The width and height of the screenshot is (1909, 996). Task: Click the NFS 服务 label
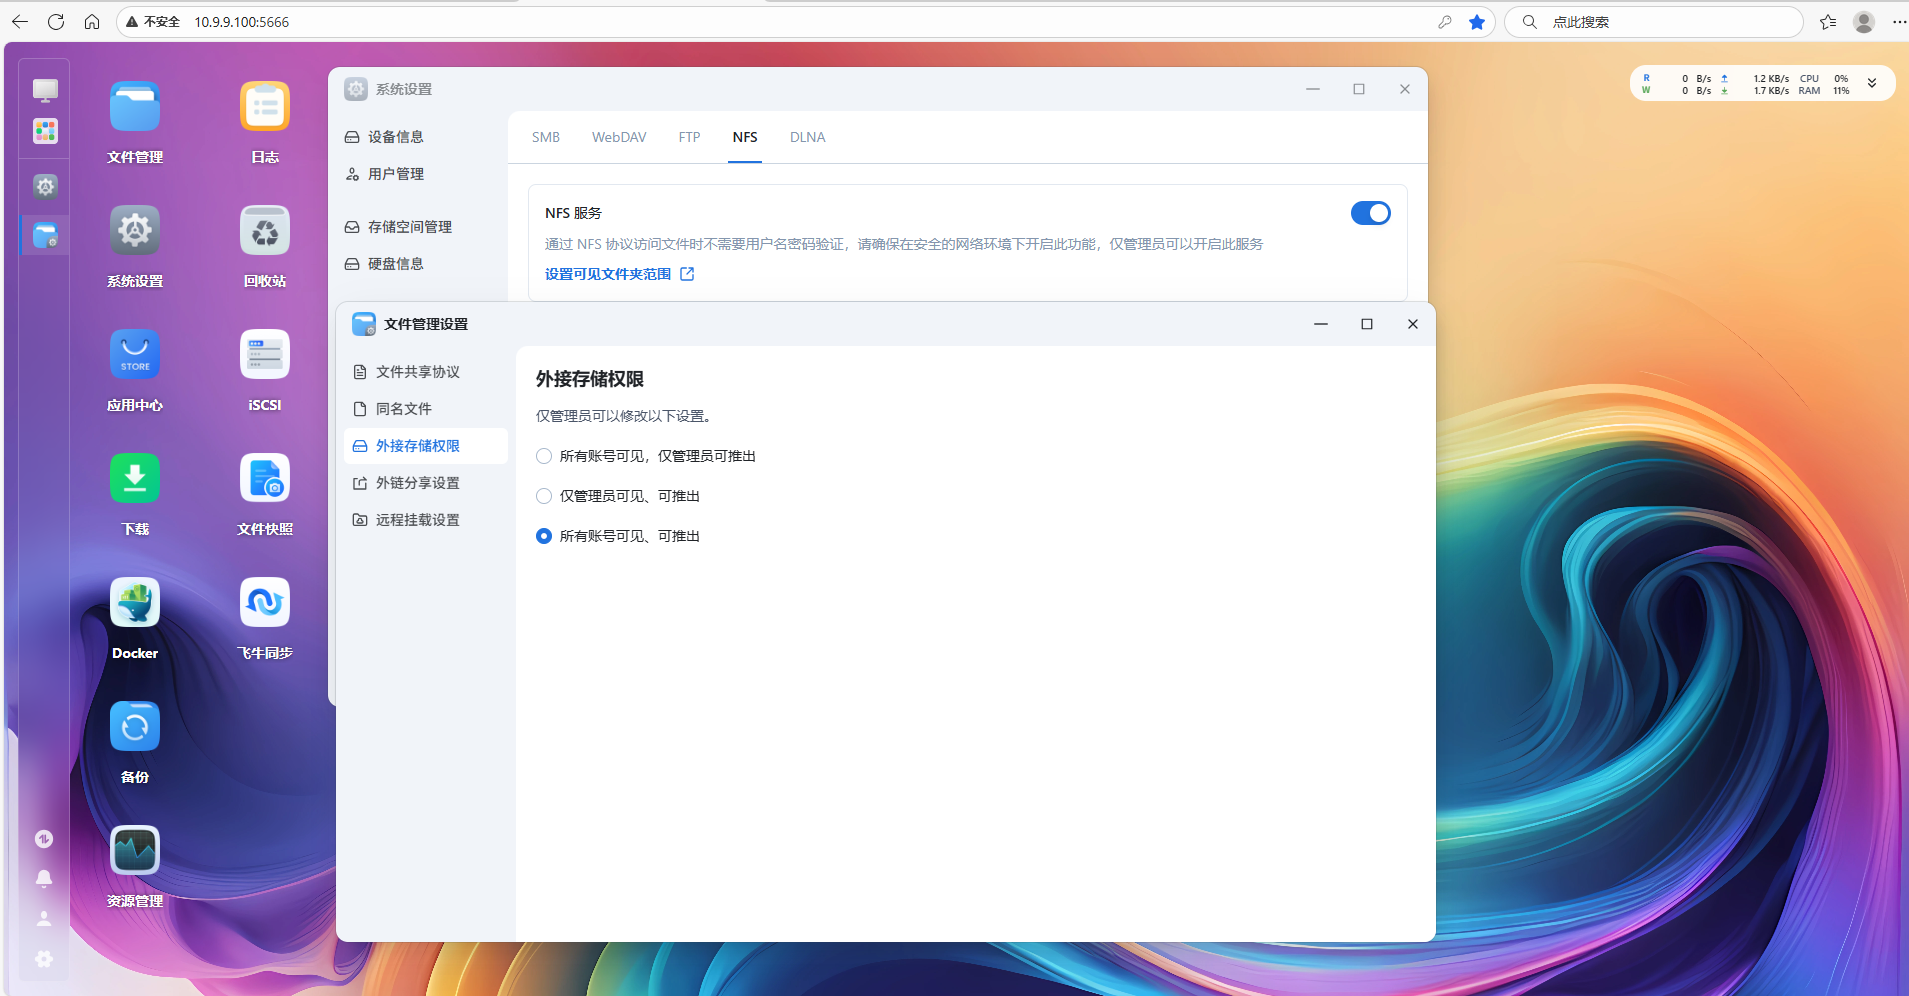[573, 213]
